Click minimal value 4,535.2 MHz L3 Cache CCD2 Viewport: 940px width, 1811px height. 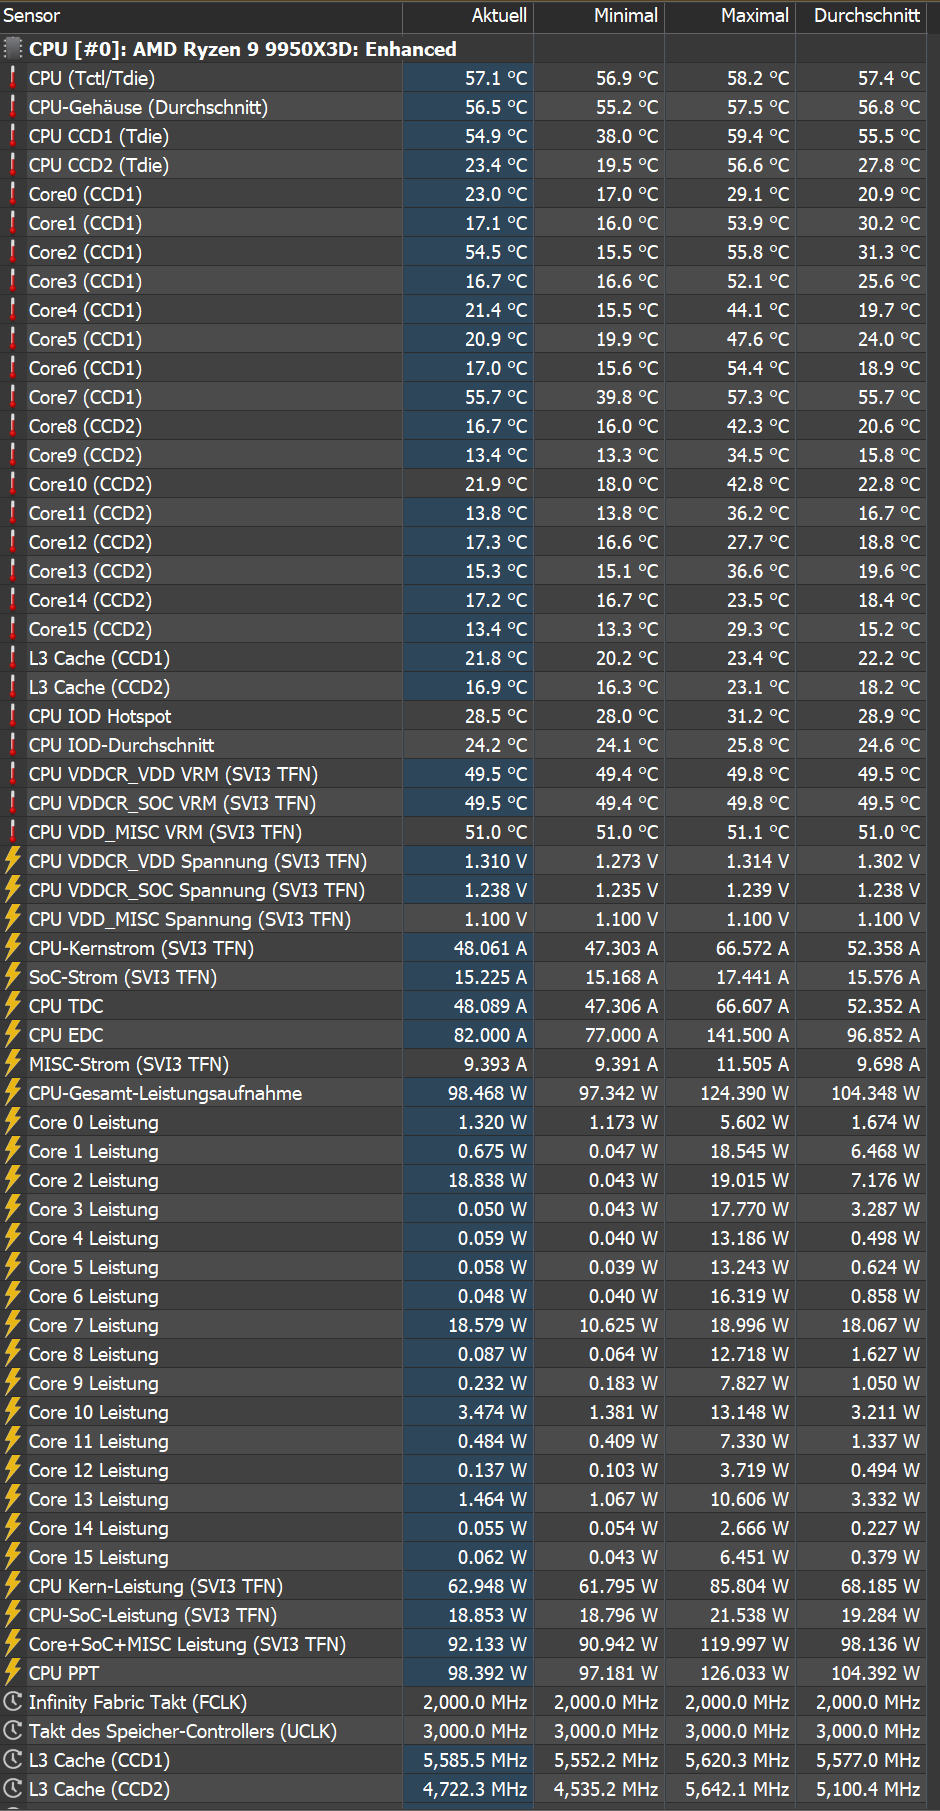coord(606,1789)
